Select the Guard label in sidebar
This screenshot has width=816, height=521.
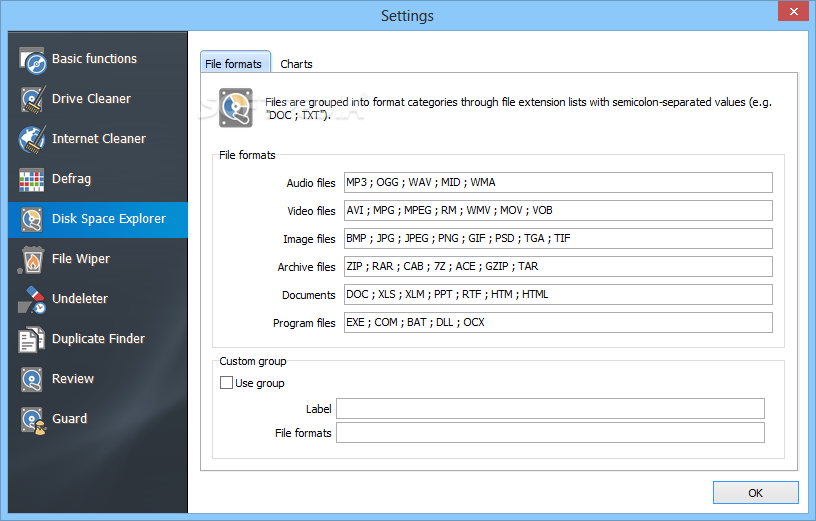(x=69, y=419)
